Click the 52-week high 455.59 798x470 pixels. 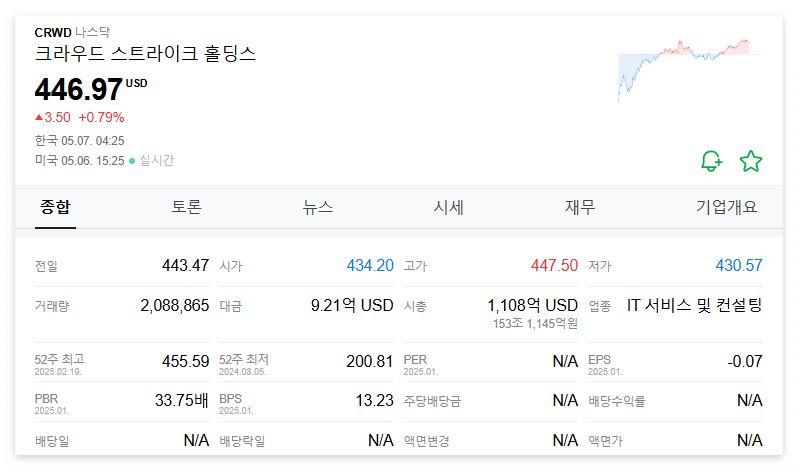click(x=185, y=362)
